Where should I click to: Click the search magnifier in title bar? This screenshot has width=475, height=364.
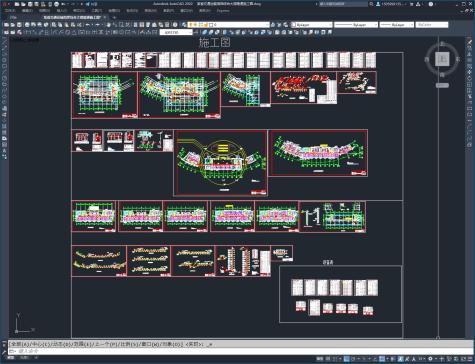tap(371, 4)
